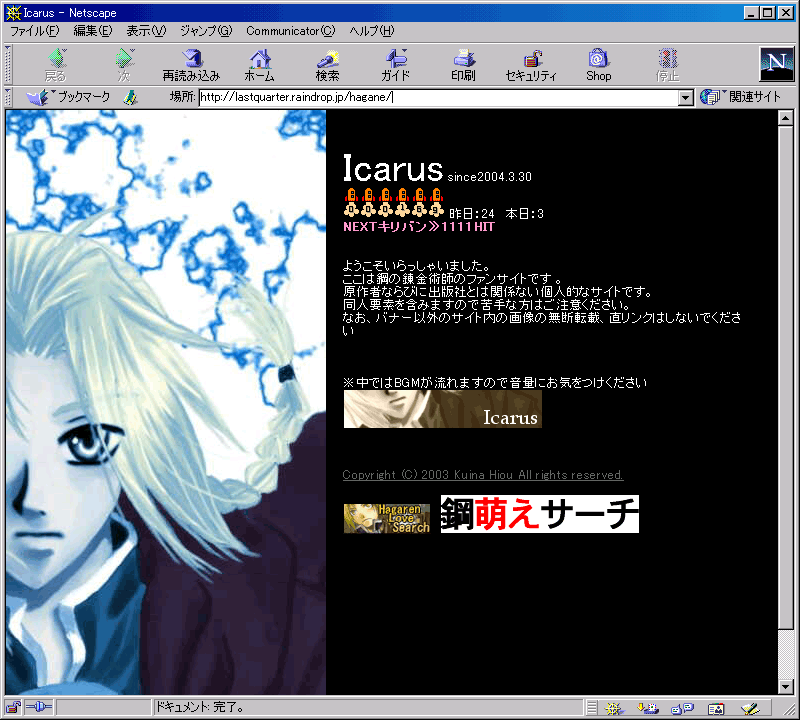Open the 検索 search button
This screenshot has width=800, height=720.
point(328,65)
